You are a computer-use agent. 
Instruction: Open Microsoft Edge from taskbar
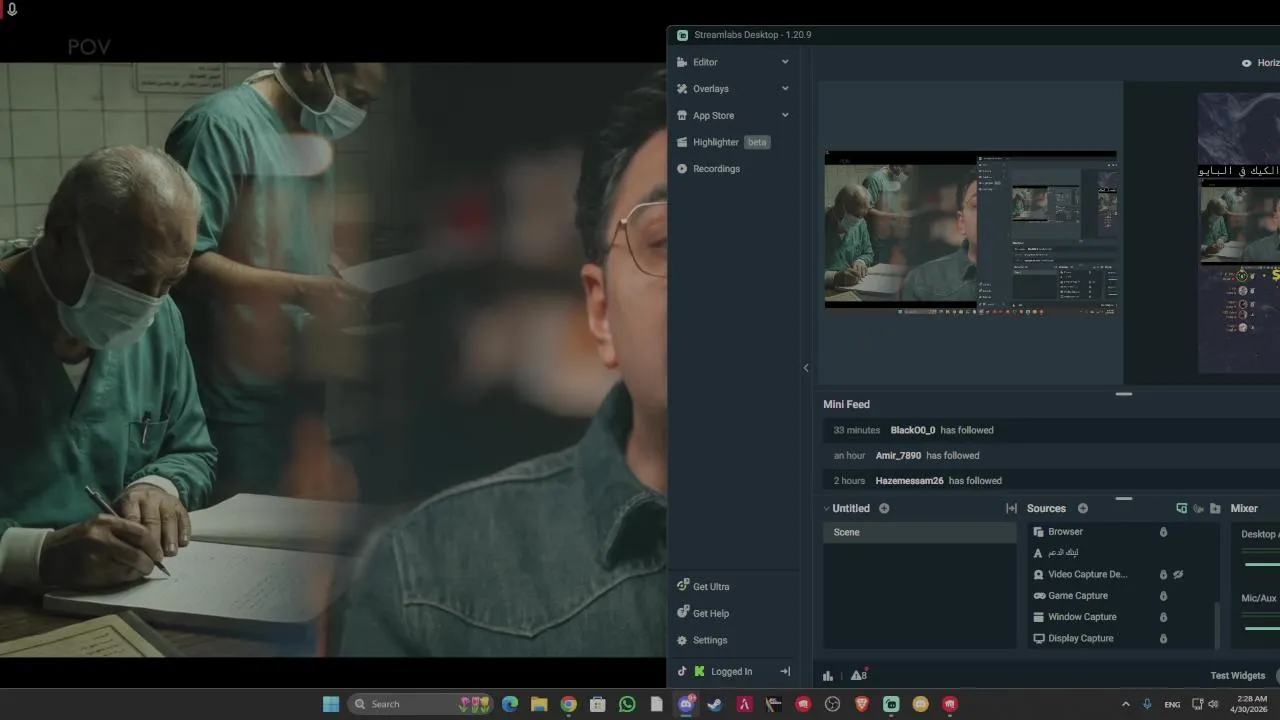(x=510, y=704)
